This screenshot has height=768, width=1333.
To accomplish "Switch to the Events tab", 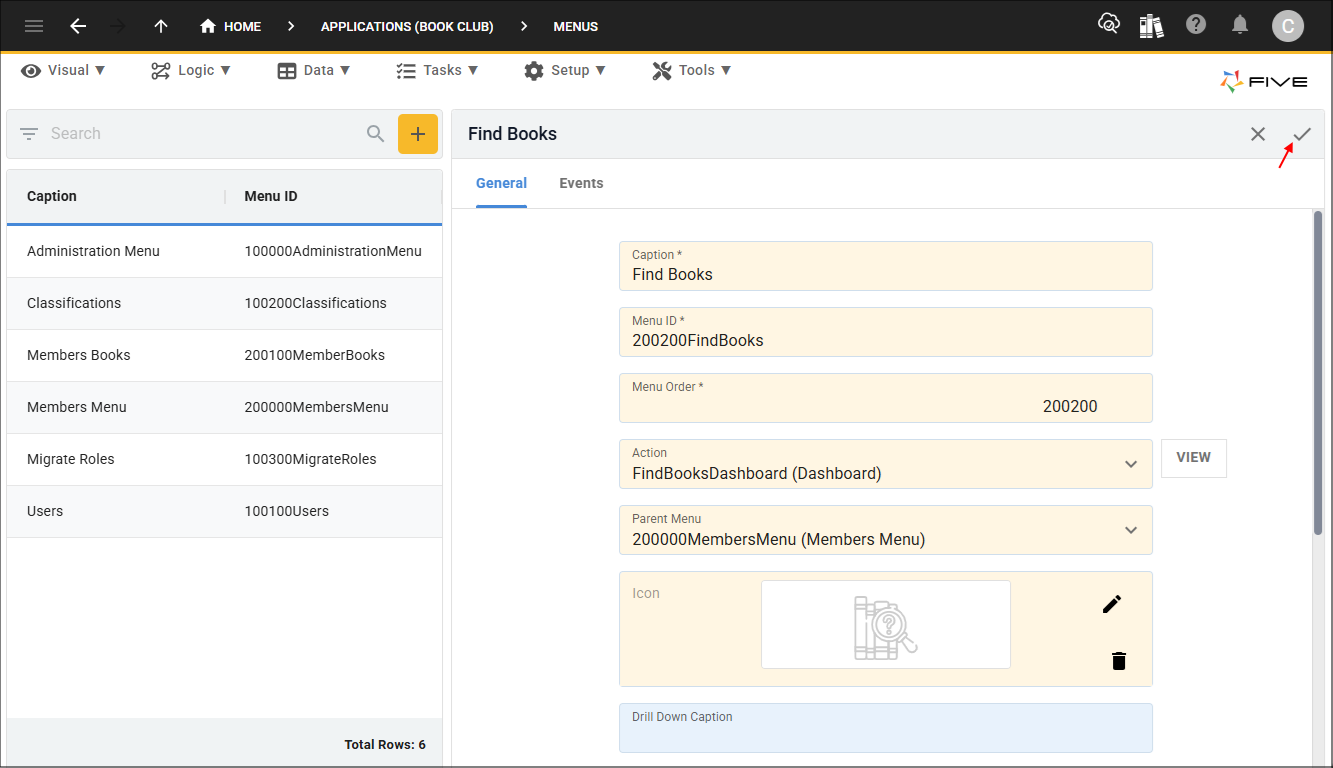I will (581, 183).
